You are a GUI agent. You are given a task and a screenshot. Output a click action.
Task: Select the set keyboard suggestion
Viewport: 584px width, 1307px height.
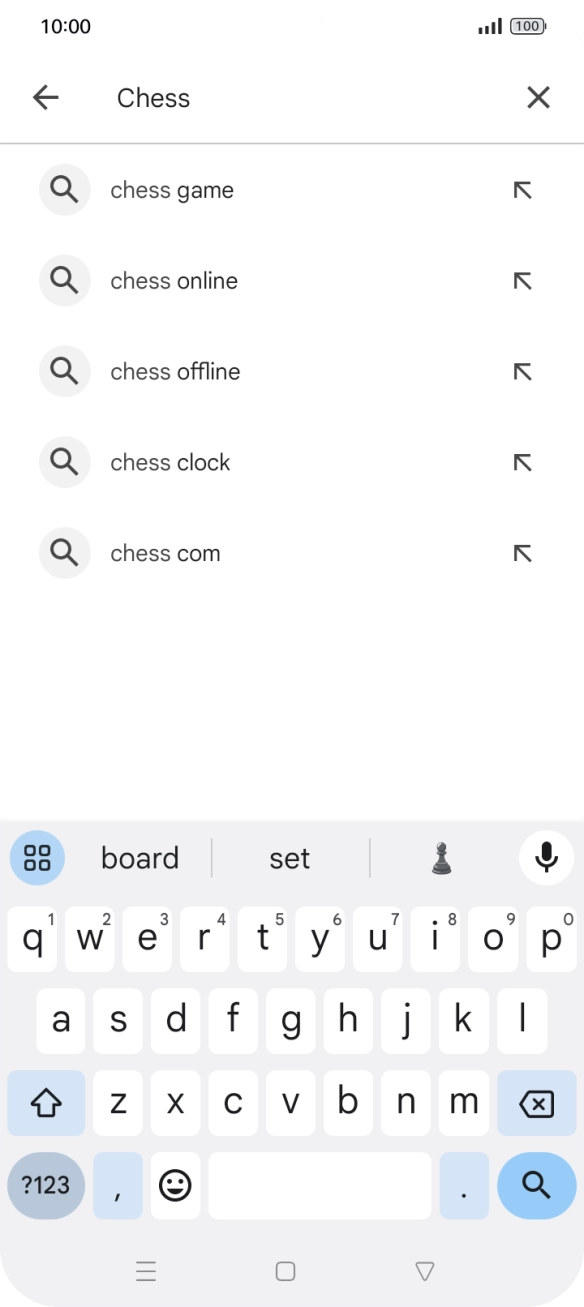[x=289, y=858]
